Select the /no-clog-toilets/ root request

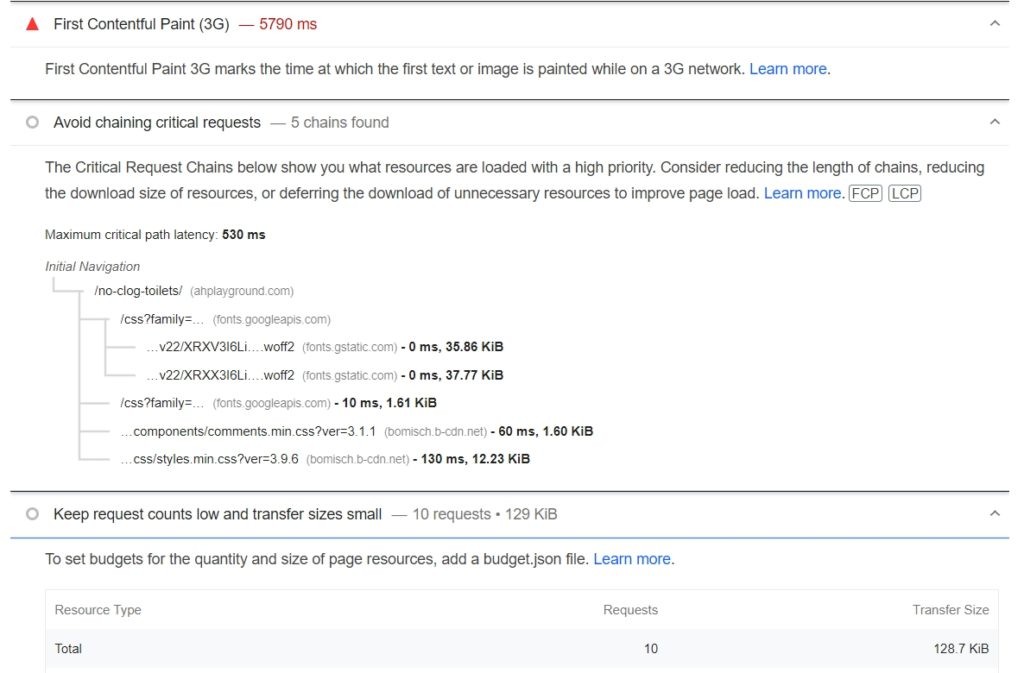138,291
